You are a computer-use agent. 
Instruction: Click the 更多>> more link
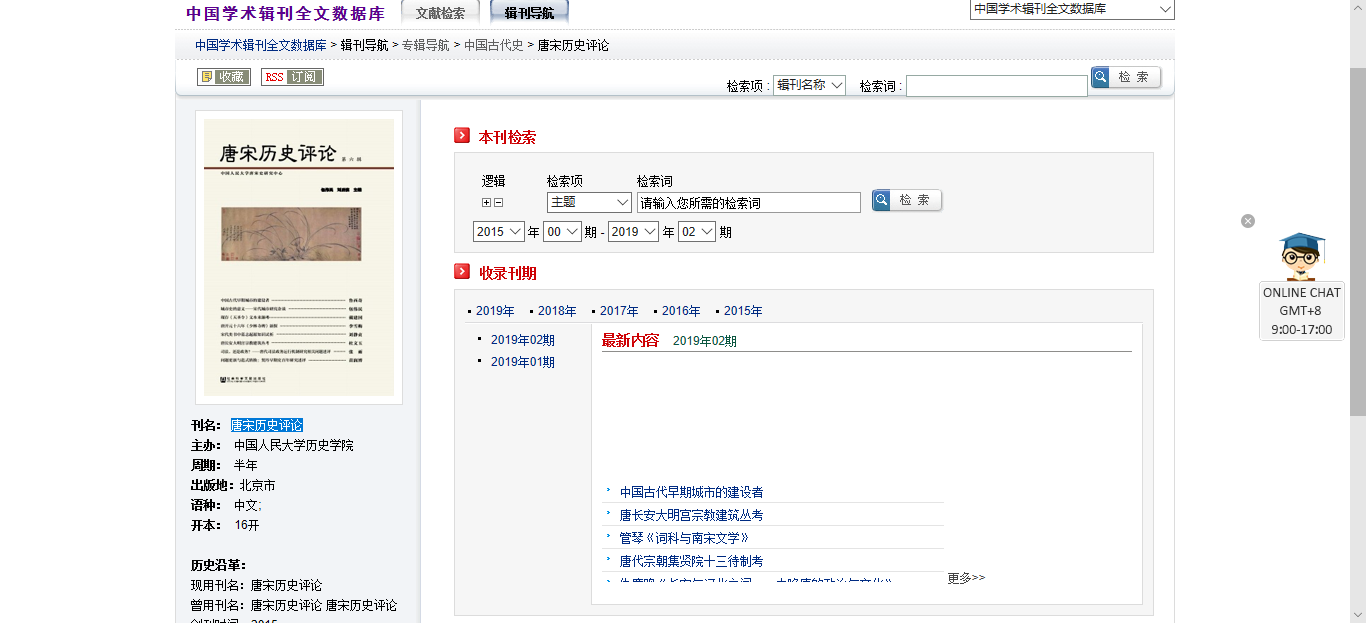(966, 578)
